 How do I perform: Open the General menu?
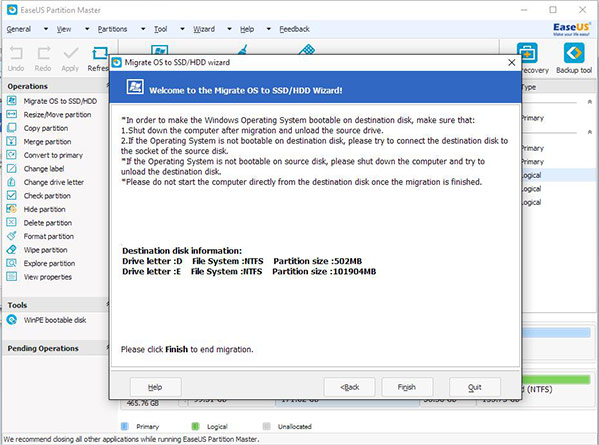click(19, 29)
